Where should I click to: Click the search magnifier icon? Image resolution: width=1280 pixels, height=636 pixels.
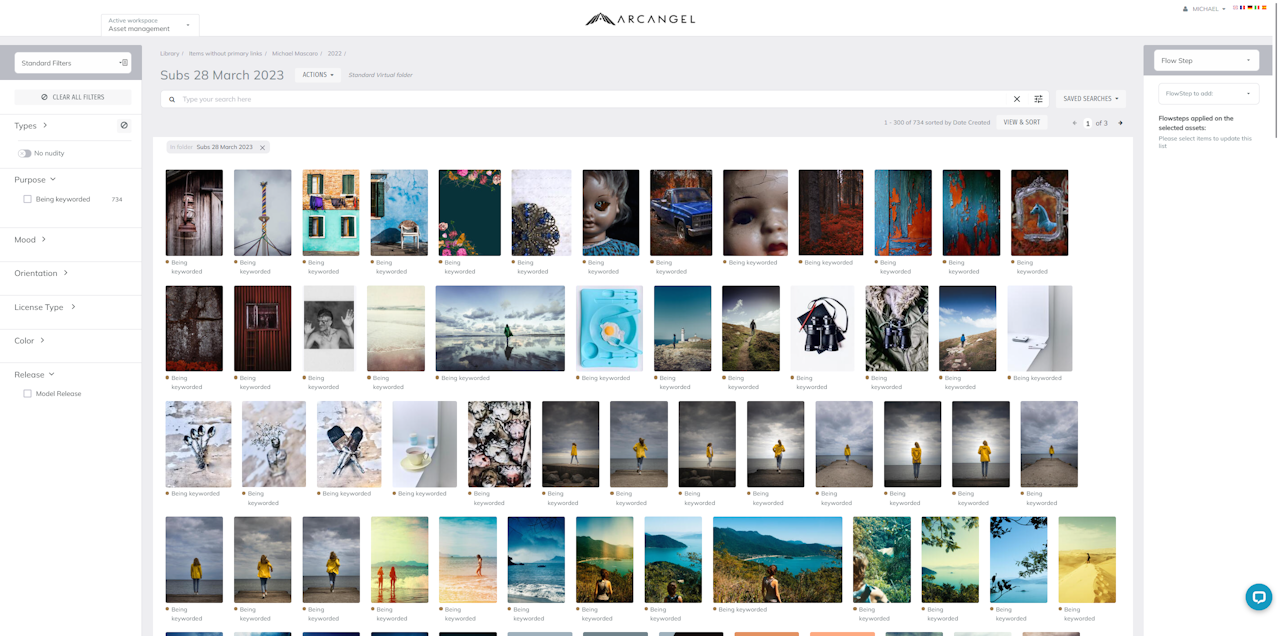pyautogui.click(x=172, y=100)
